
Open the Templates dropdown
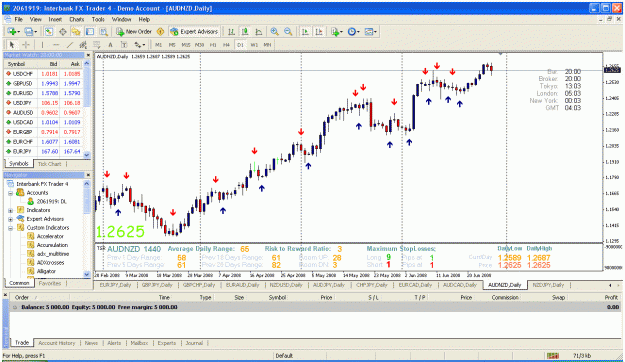370,31
